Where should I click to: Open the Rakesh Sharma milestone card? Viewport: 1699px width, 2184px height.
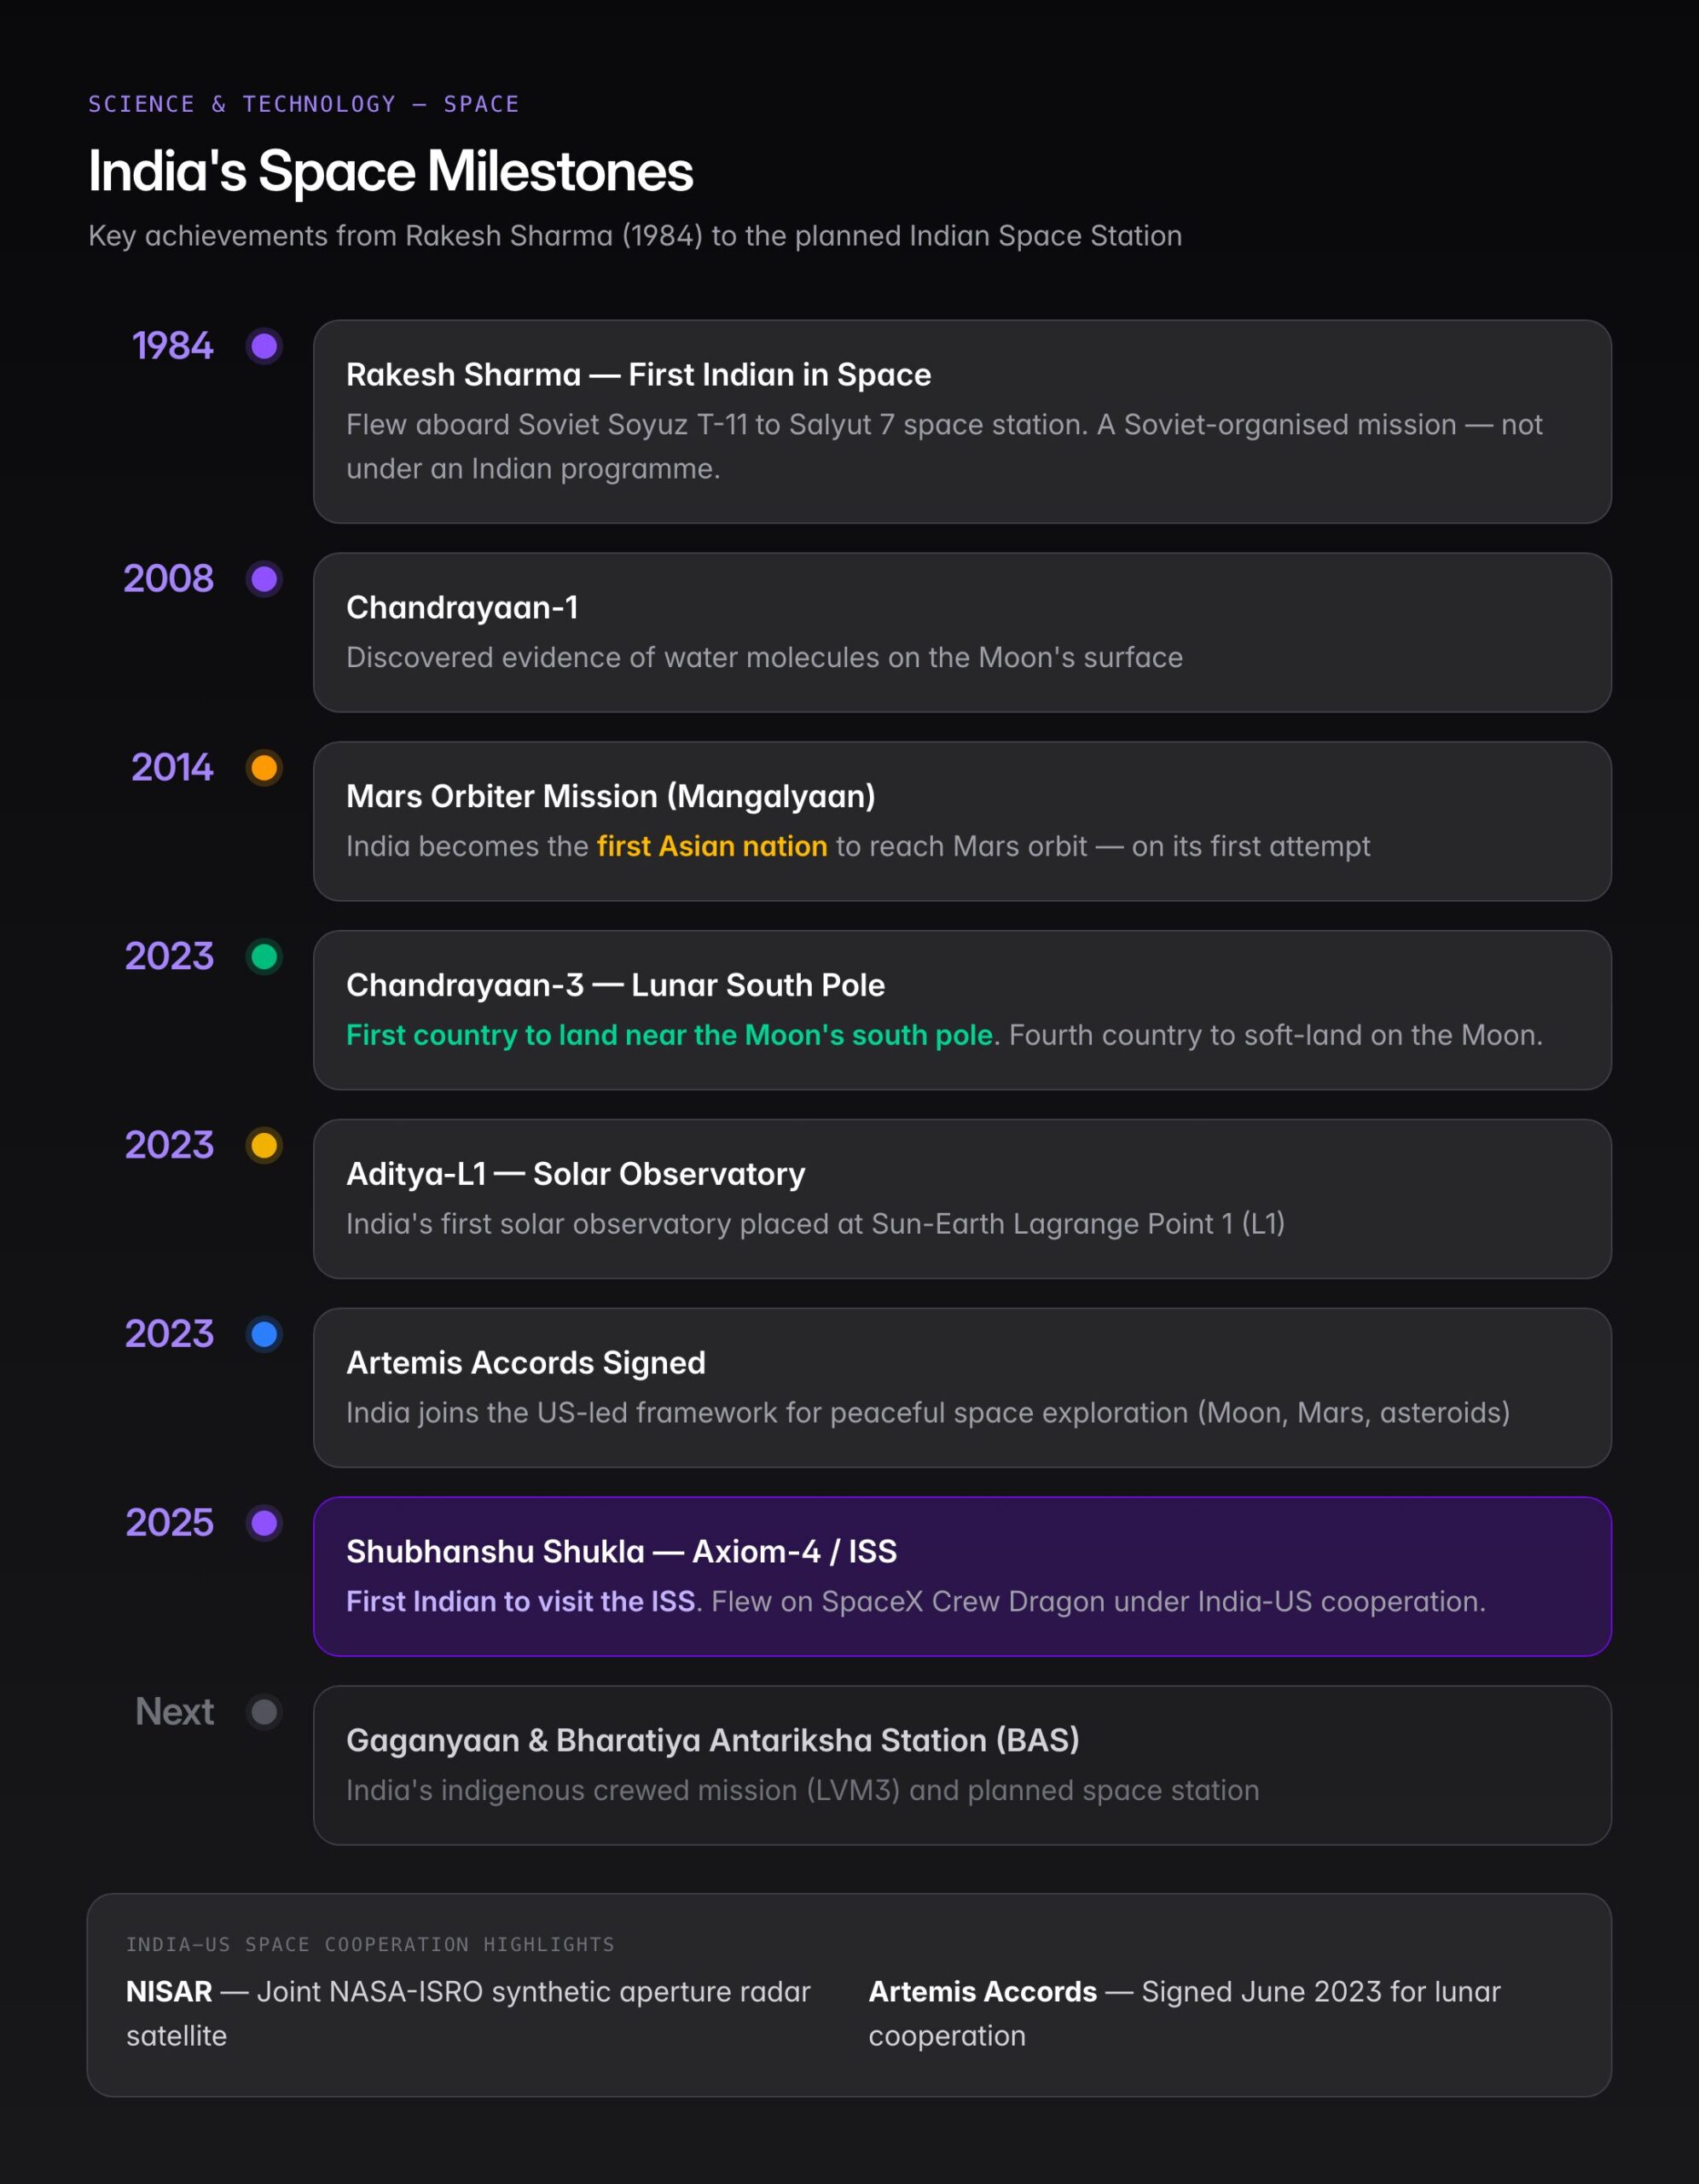tap(962, 422)
